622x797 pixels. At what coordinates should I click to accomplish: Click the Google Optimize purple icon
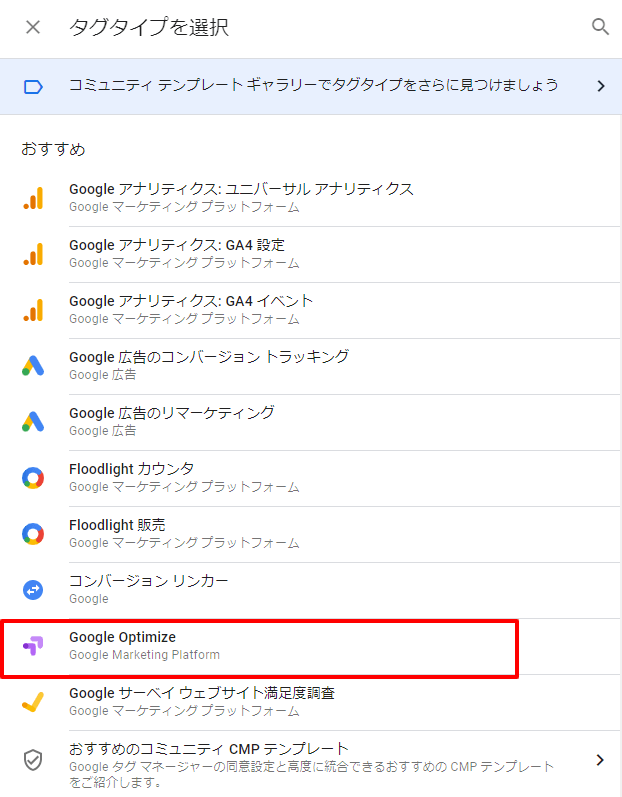tap(33, 646)
